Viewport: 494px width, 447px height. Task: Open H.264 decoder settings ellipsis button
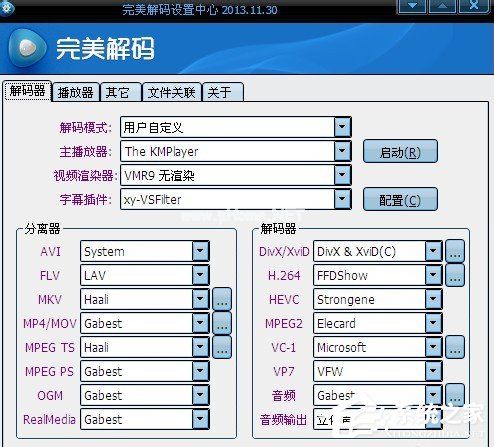pos(455,275)
